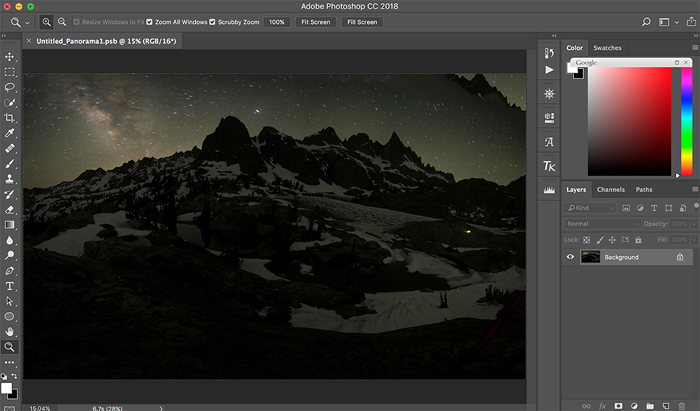Open the Histogram panel icon
This screenshot has height=411, width=700.
pos(549,189)
